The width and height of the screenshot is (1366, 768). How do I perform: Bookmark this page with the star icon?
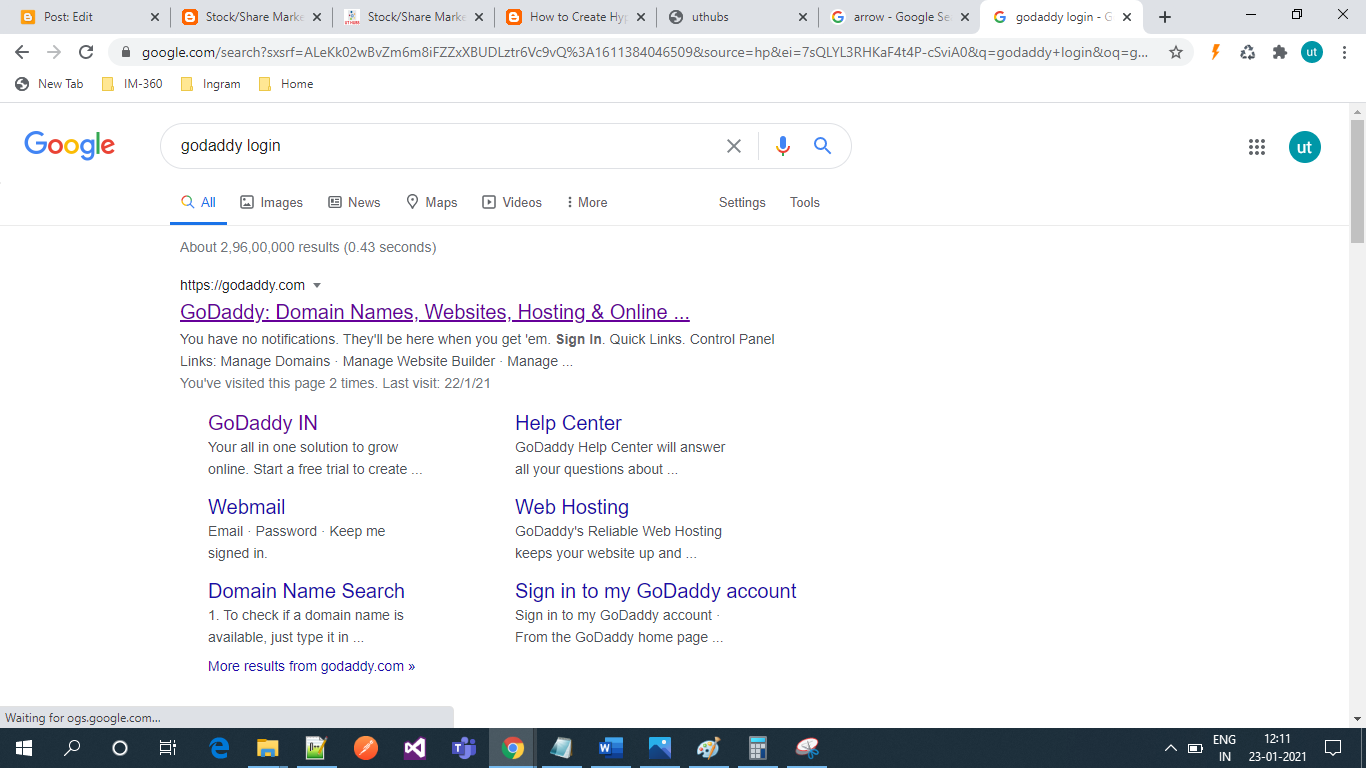1176,52
